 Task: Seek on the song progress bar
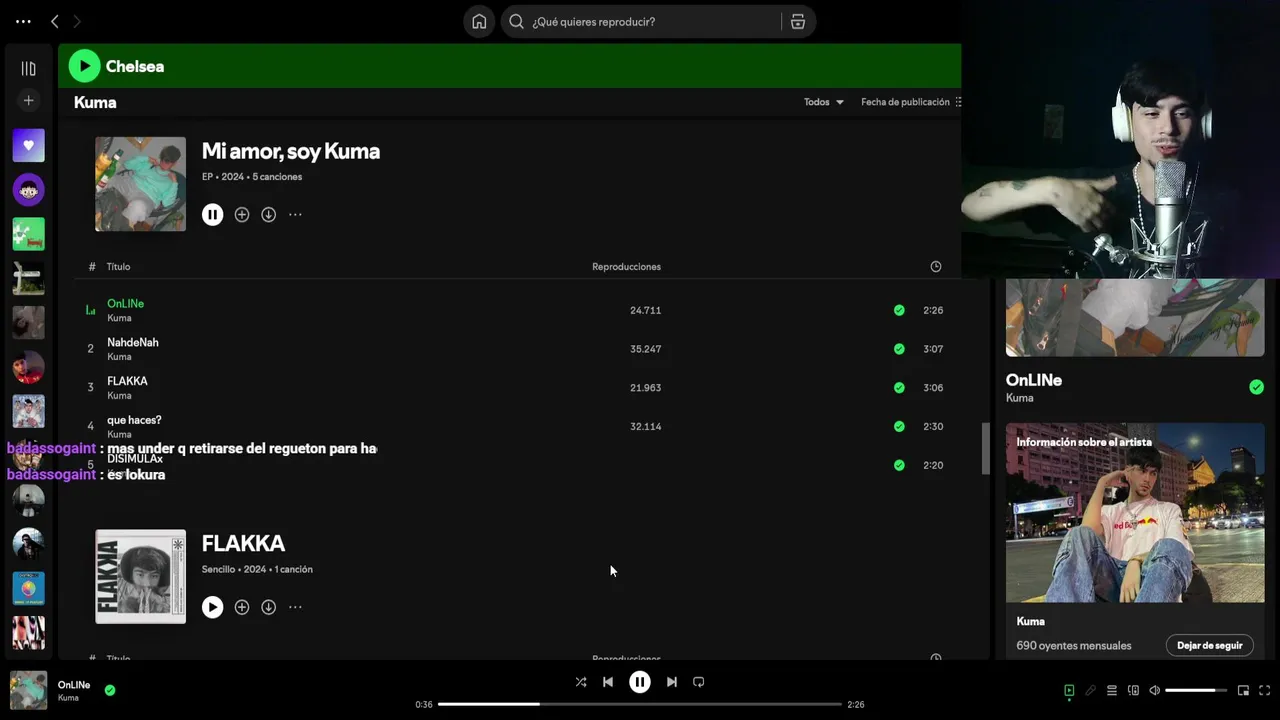[x=640, y=704]
